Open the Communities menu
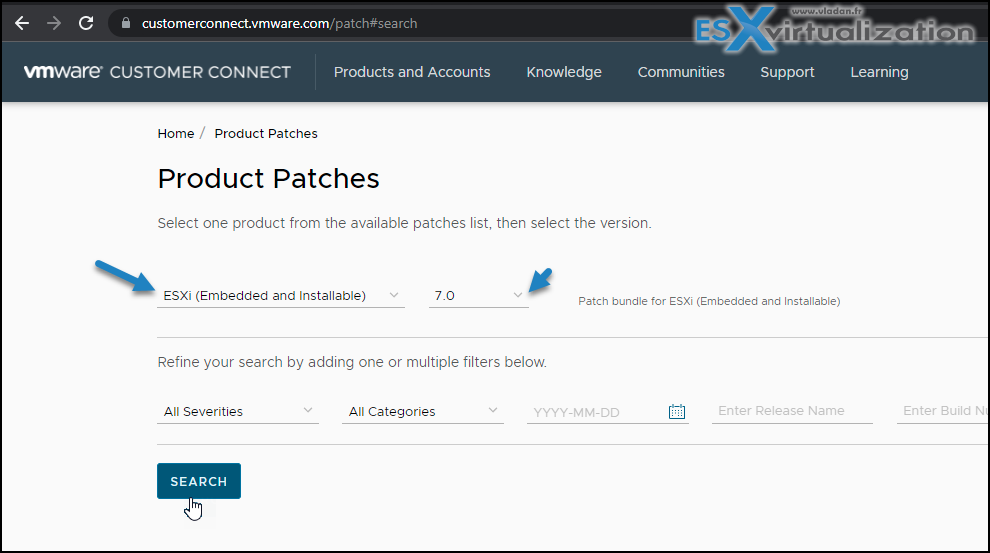990x553 pixels. coord(681,72)
